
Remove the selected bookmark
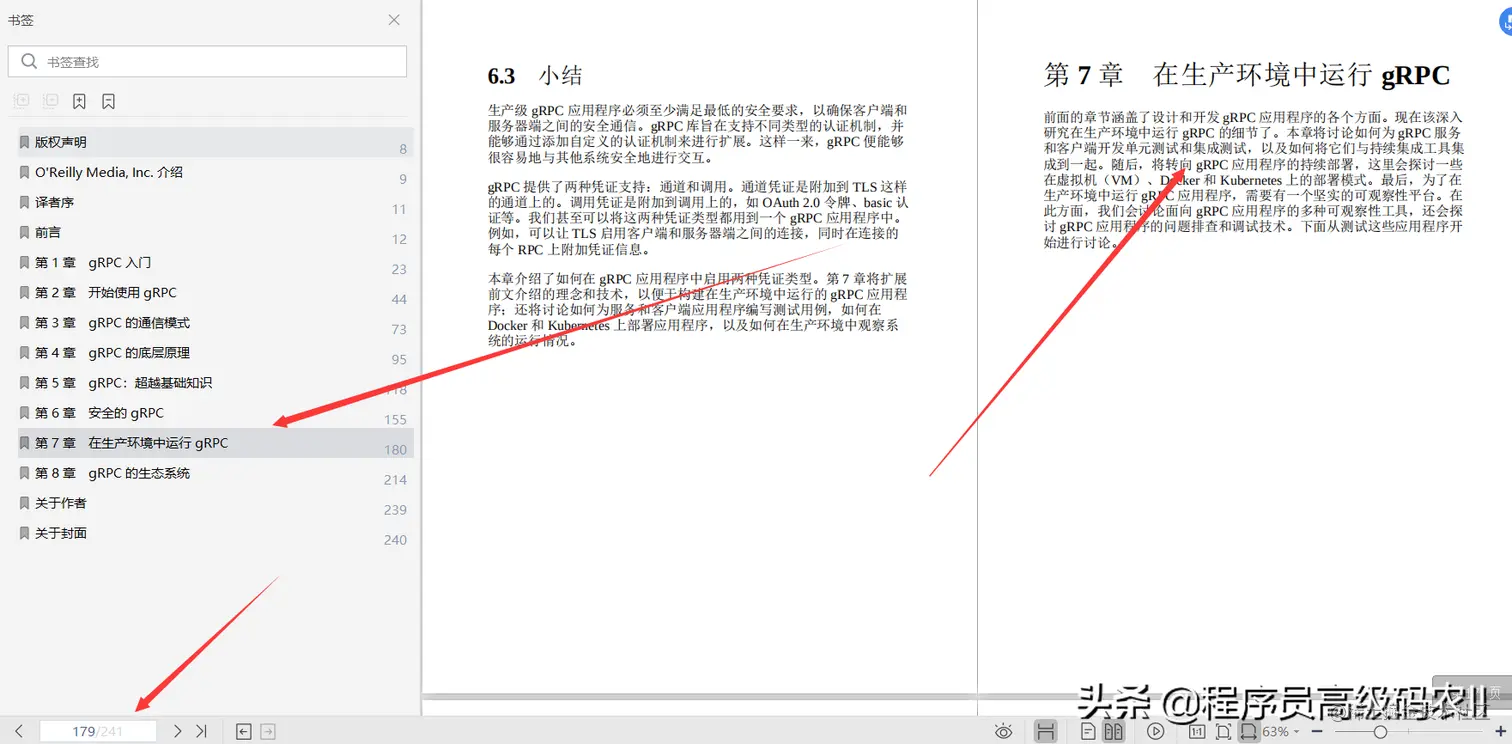click(x=107, y=100)
